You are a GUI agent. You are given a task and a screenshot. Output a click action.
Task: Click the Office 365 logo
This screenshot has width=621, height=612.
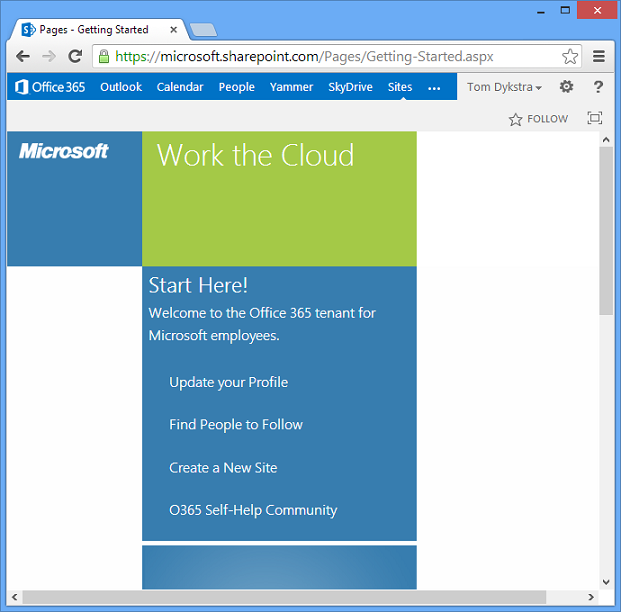point(50,87)
